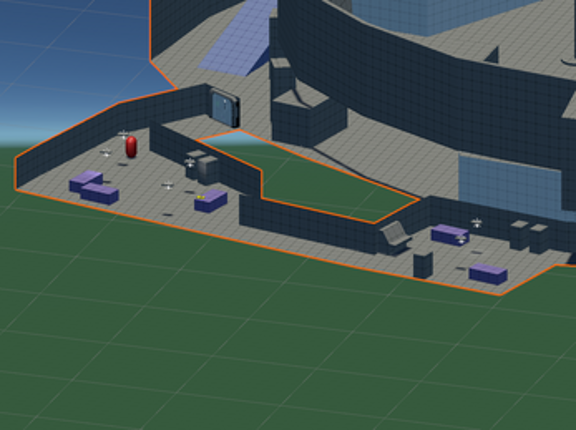Click the yellow item on the purple box
Screen dimensions: 576x430
(200, 198)
